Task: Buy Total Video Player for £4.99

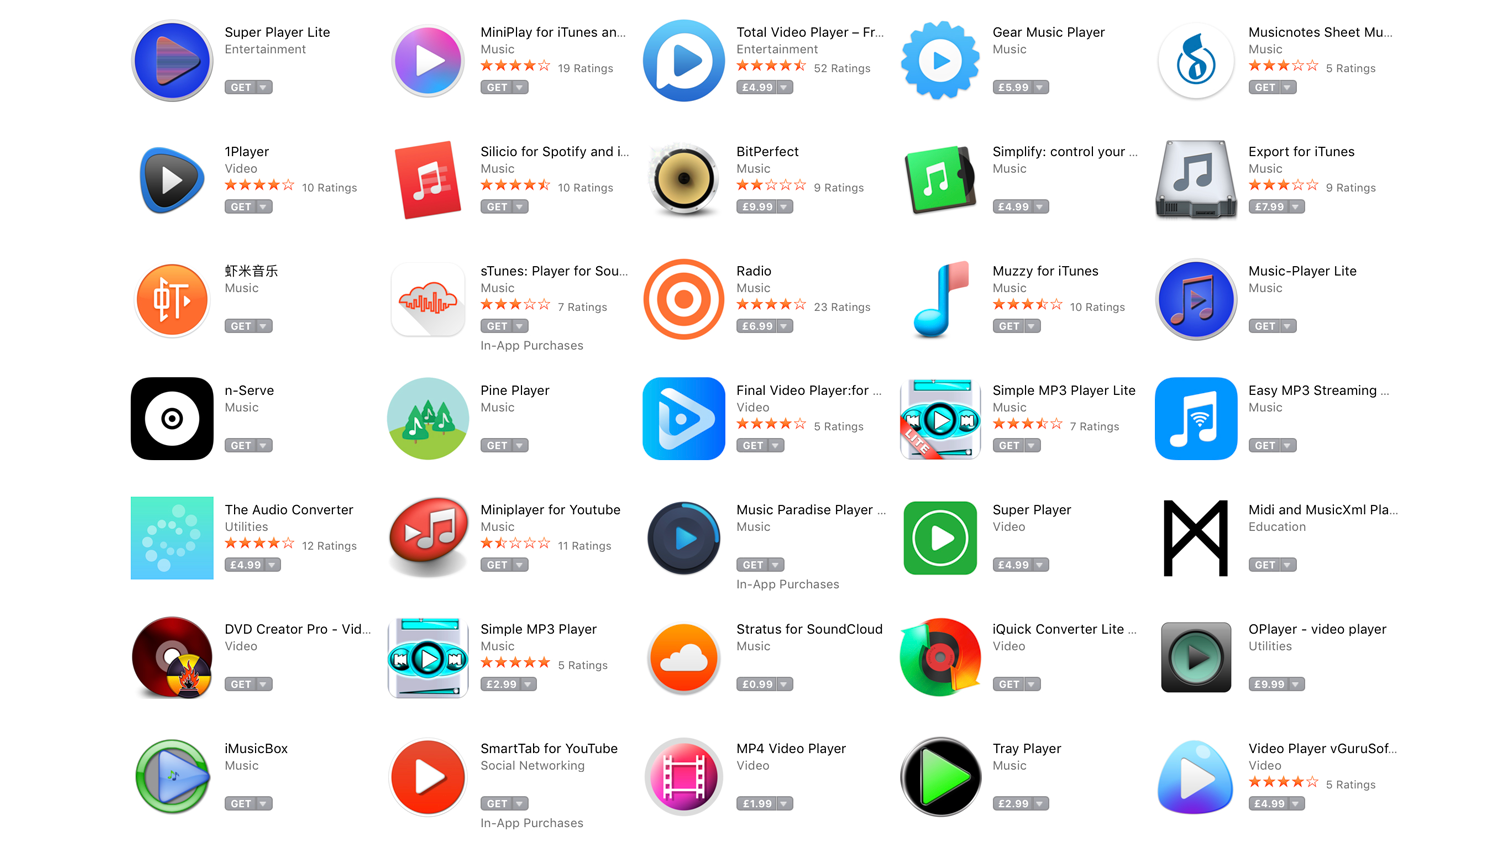Action: pos(757,88)
